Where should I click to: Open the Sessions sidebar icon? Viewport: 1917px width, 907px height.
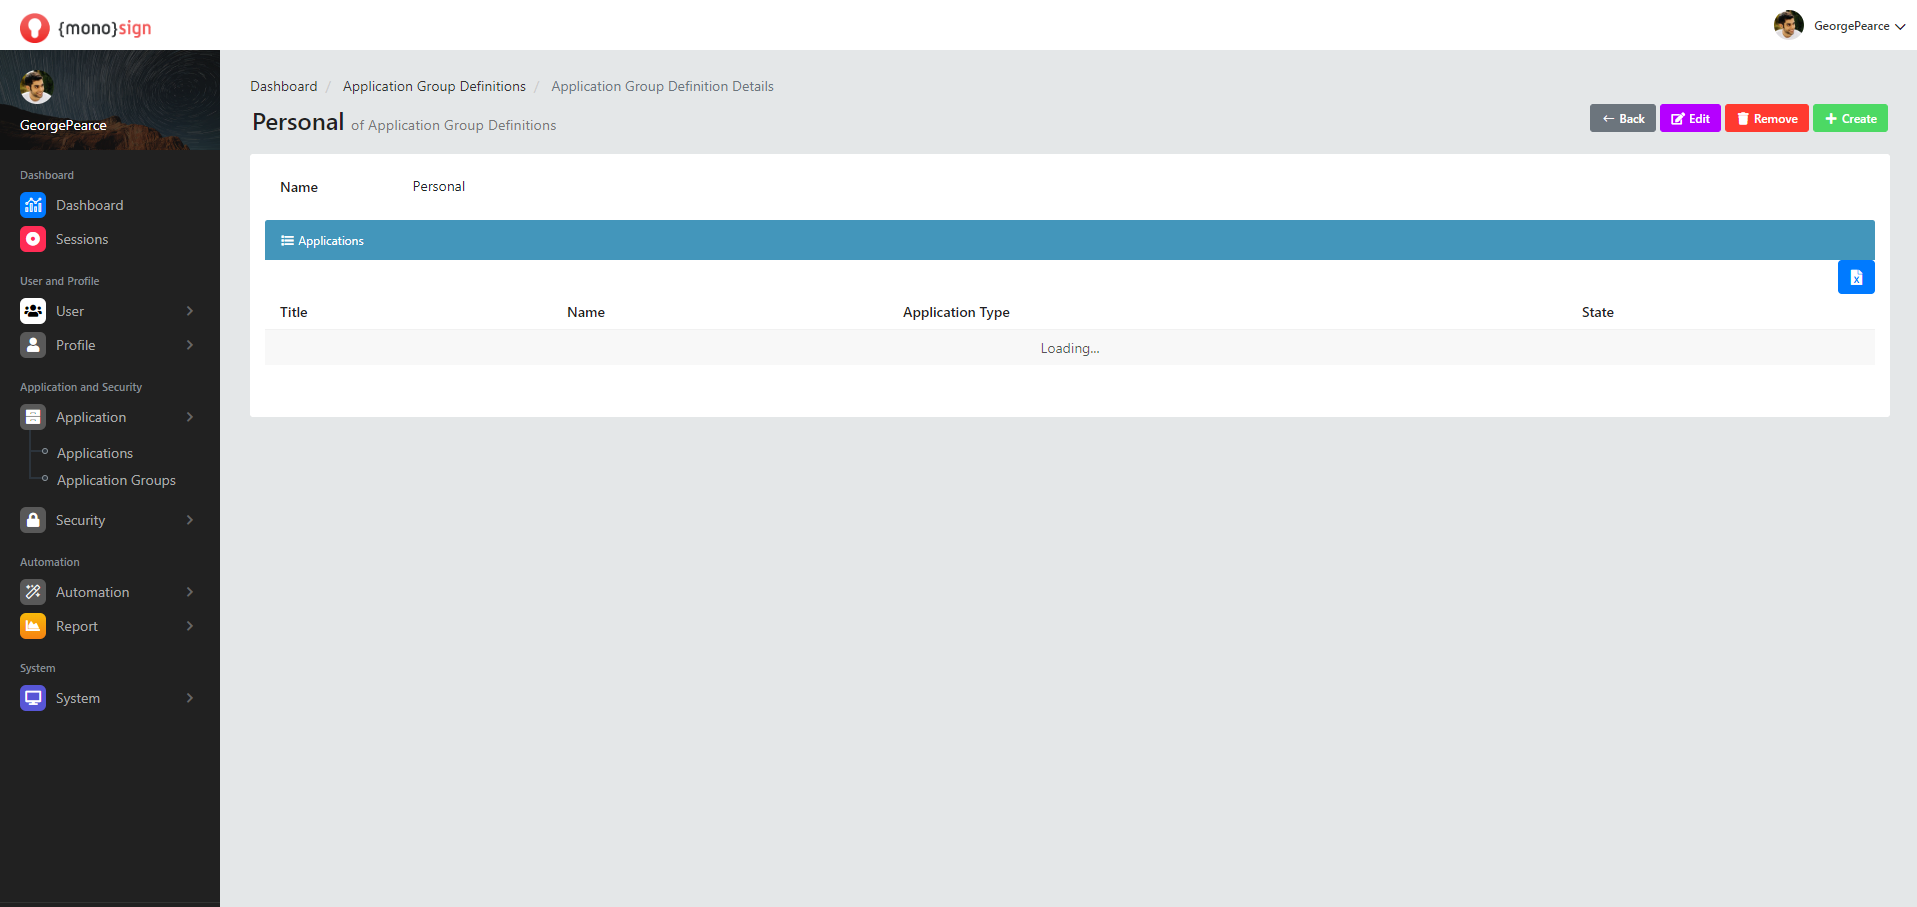tap(33, 239)
